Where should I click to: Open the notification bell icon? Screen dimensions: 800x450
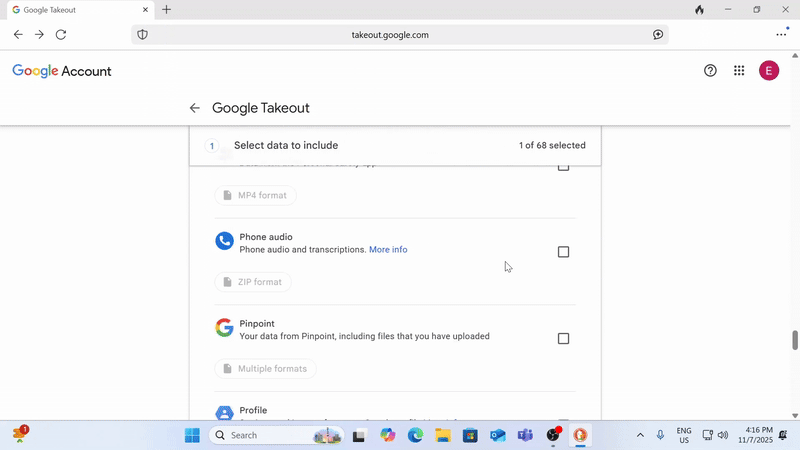783,435
